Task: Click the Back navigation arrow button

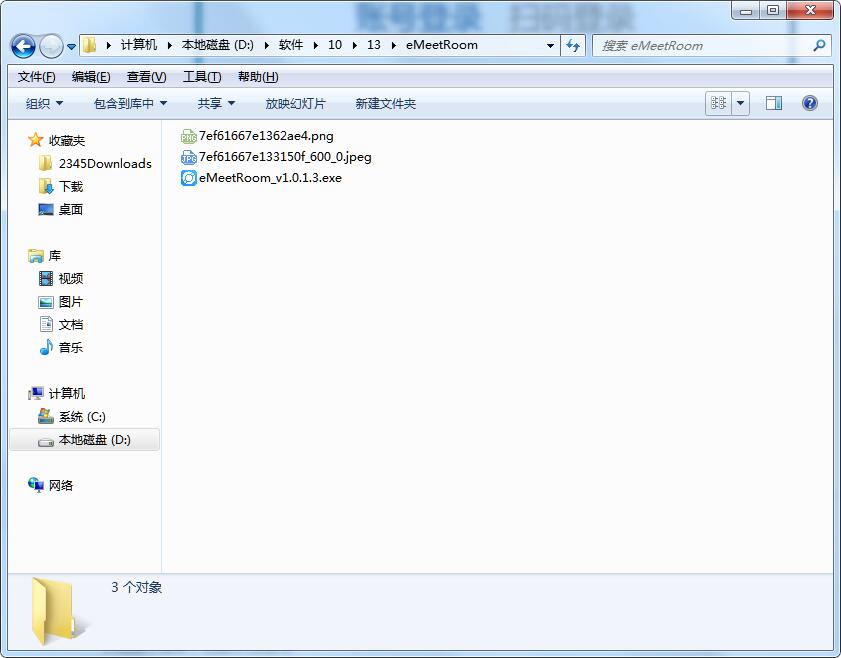Action: (24, 46)
